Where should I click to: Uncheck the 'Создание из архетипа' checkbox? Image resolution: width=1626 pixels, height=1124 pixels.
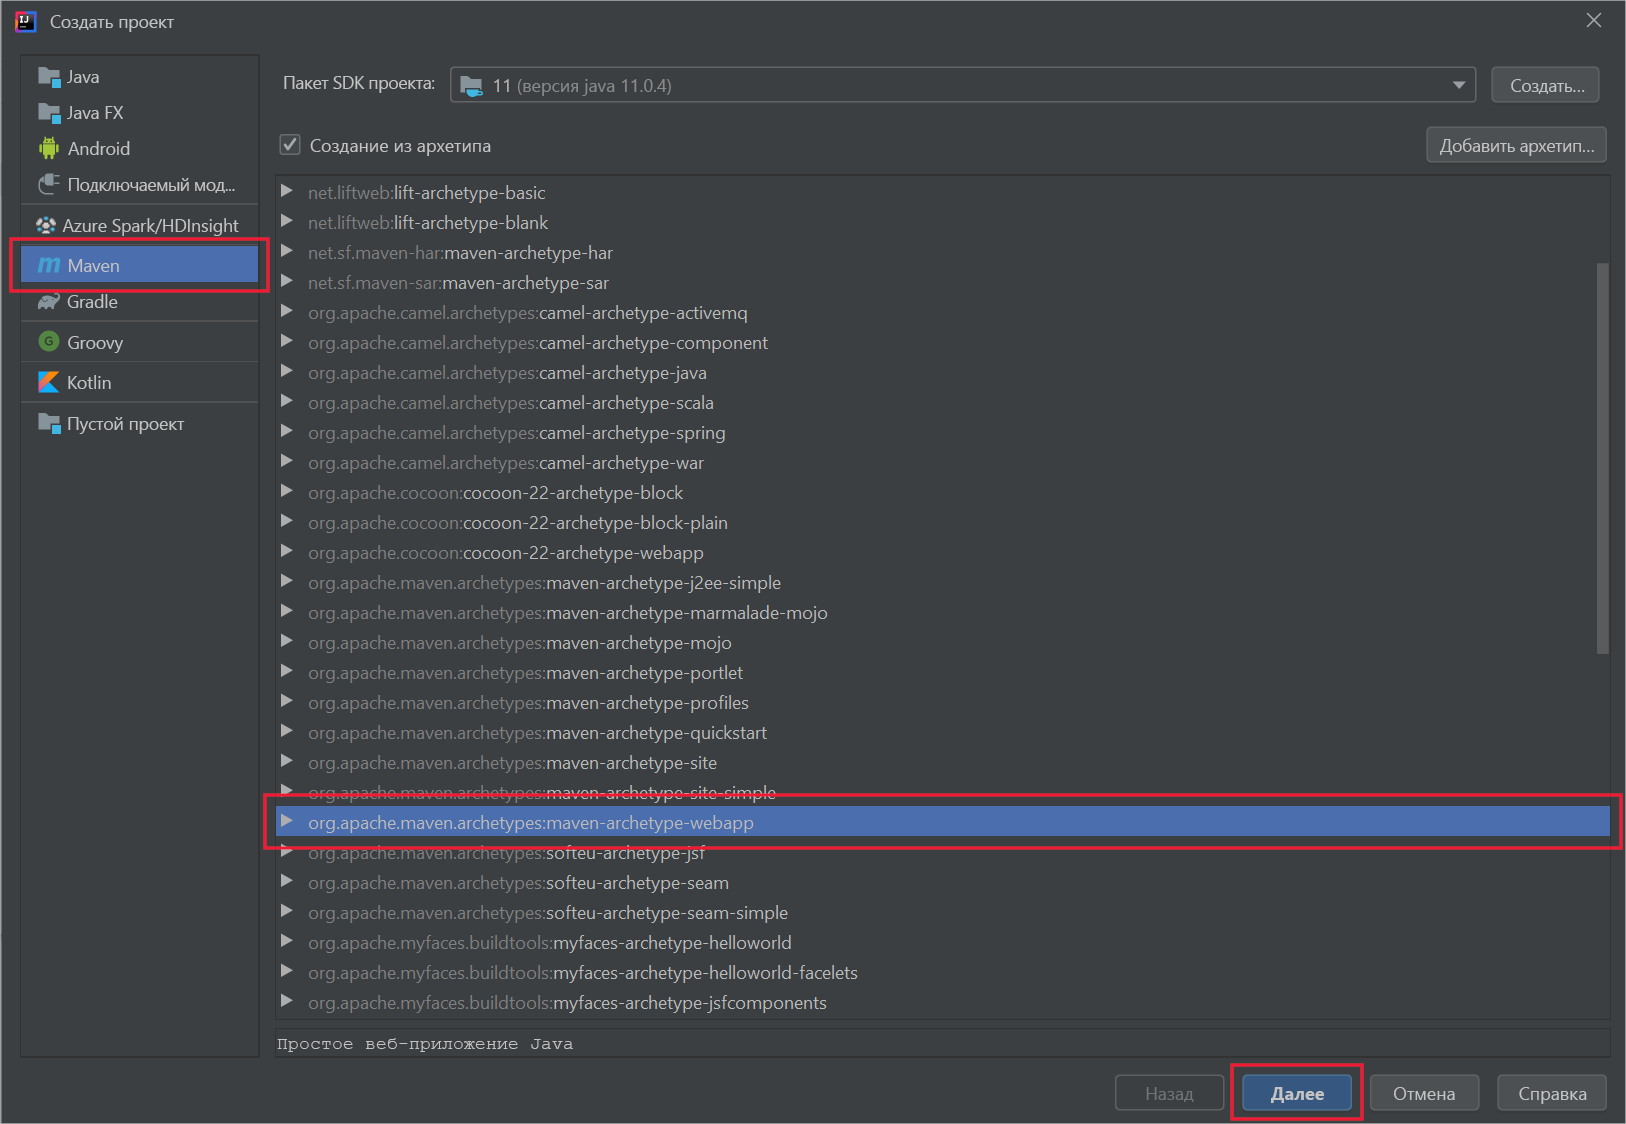coord(290,145)
